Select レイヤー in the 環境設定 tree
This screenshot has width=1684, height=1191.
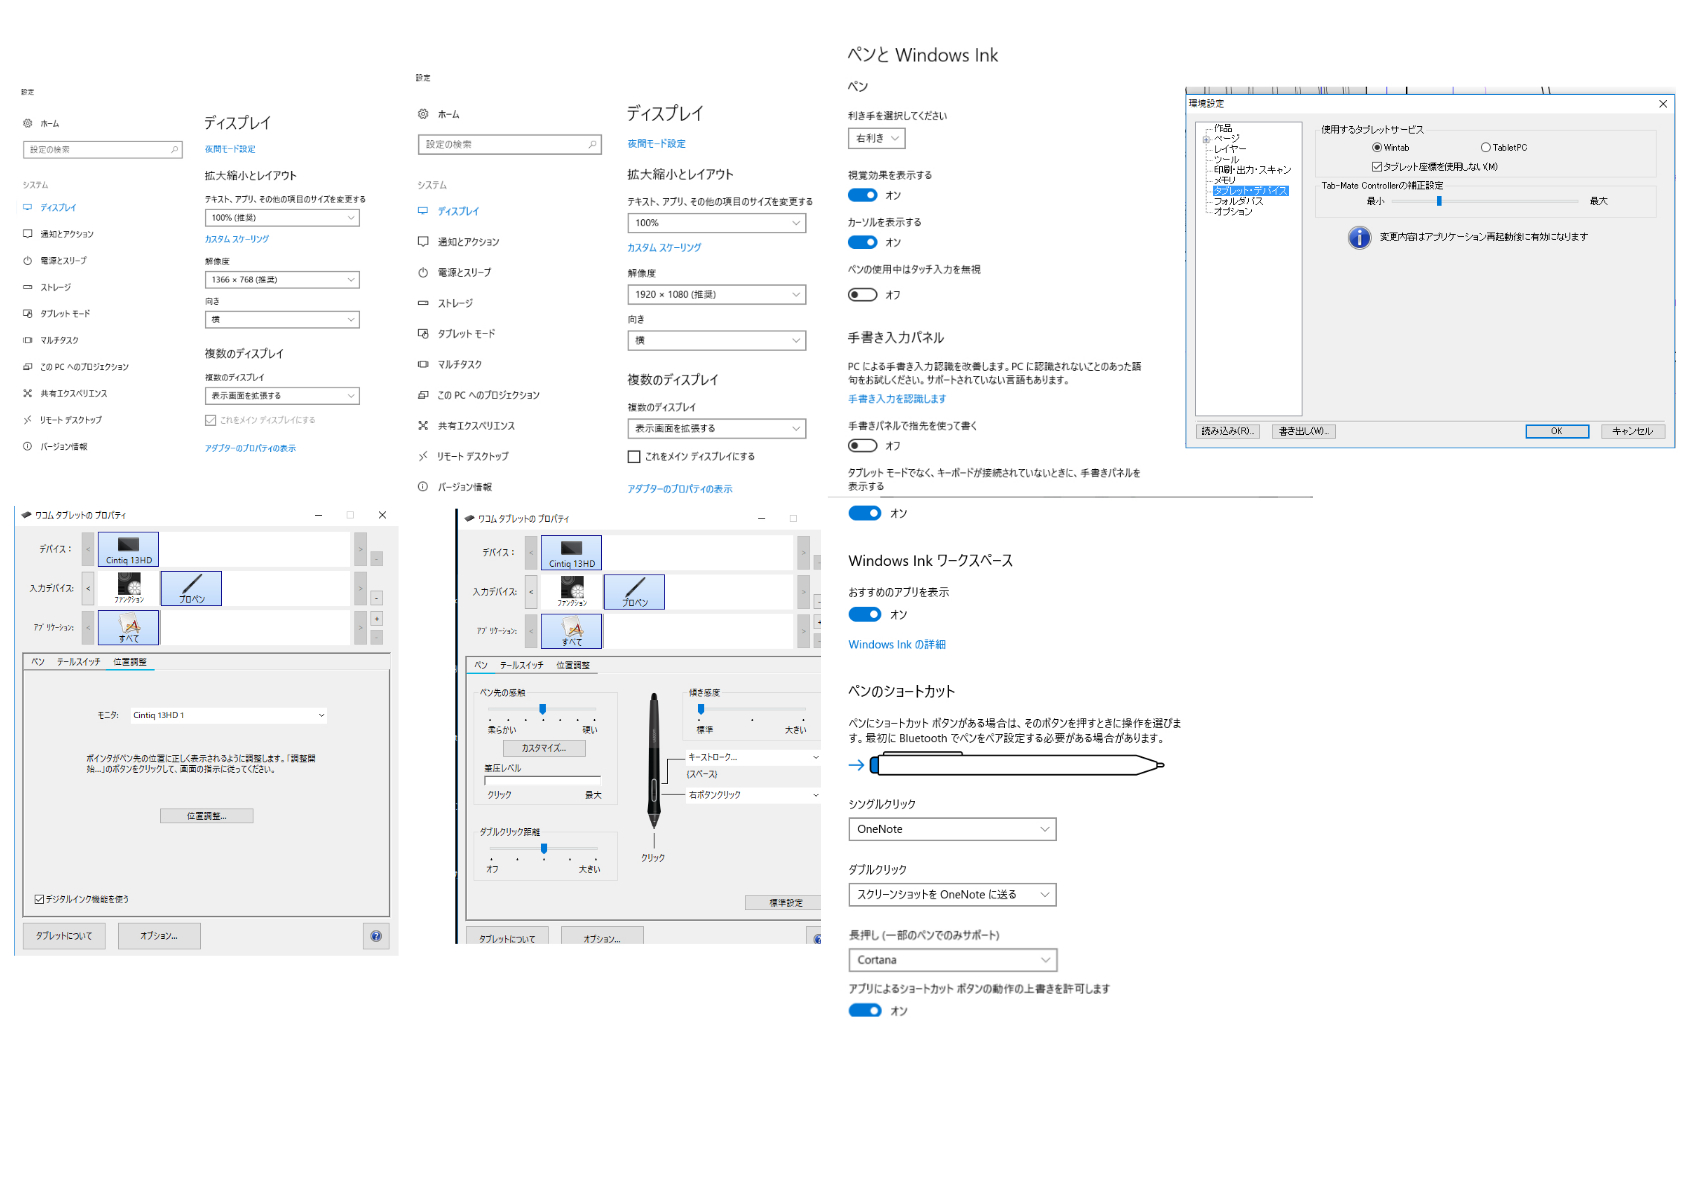[1230, 149]
